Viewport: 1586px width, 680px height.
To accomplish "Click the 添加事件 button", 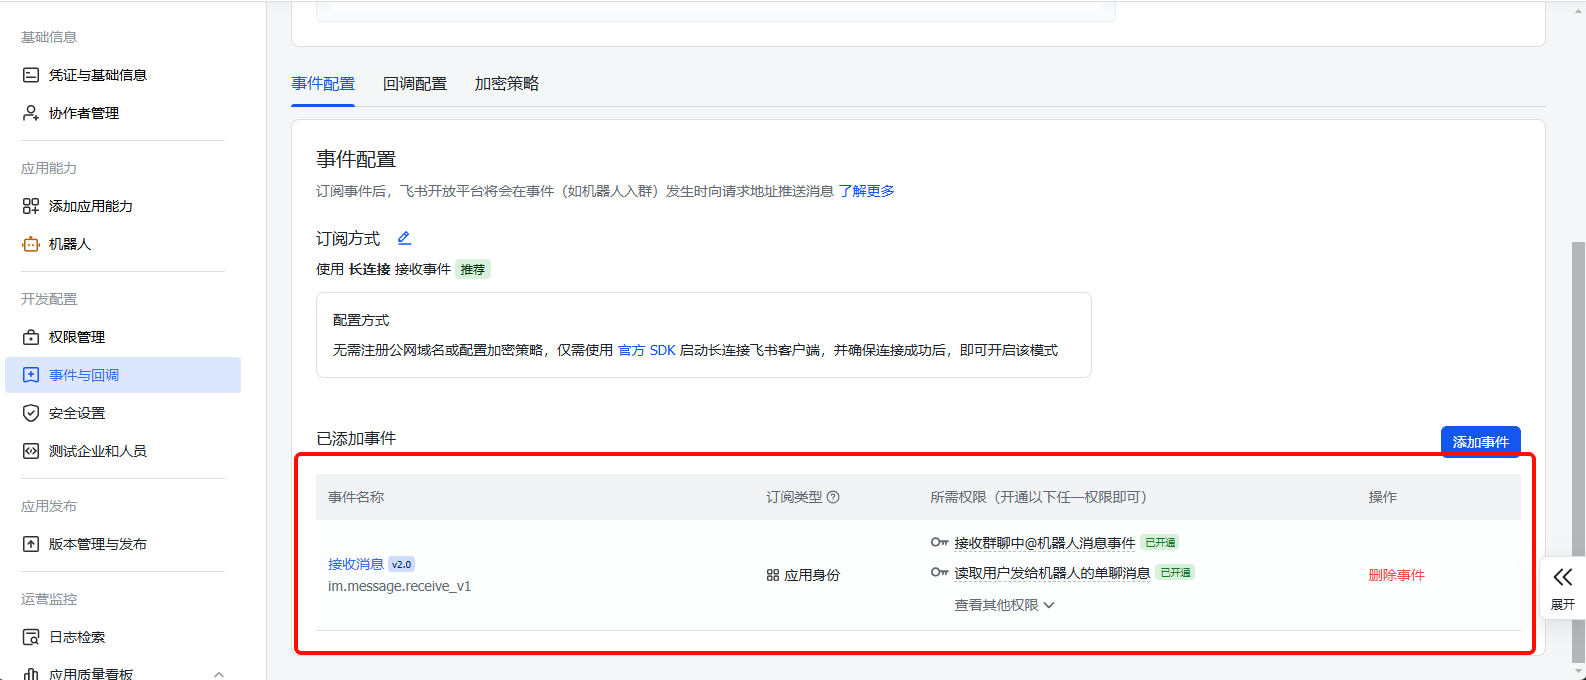I will (1481, 442).
